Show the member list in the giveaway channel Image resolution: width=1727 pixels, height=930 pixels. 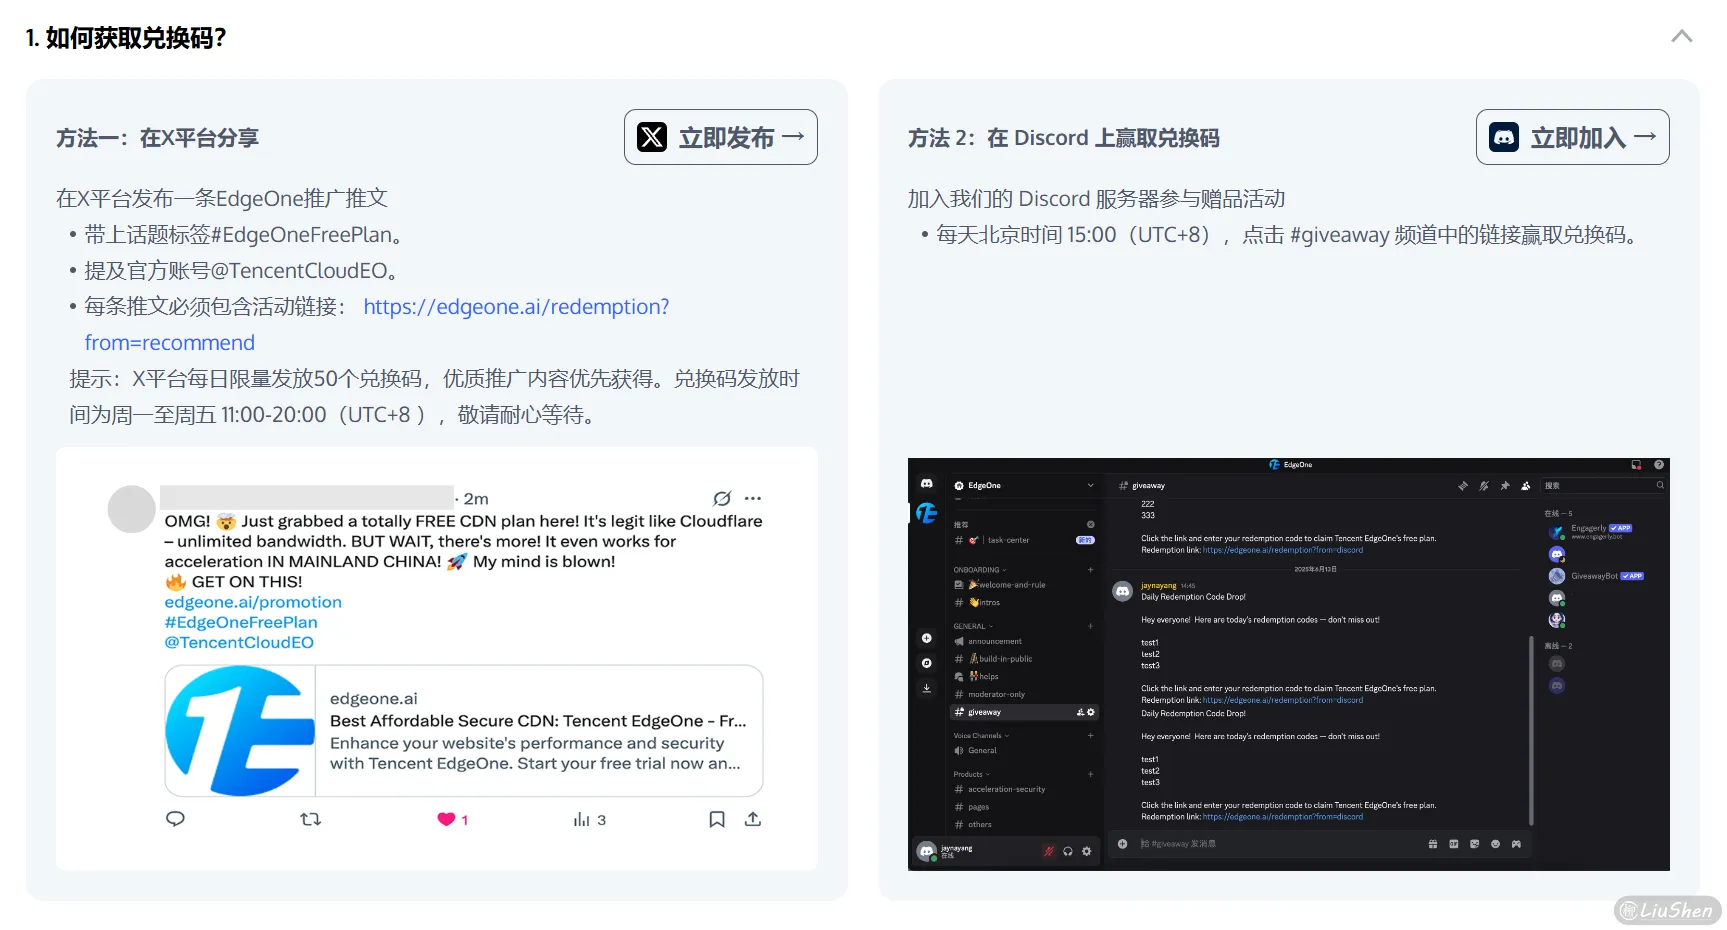(x=1524, y=486)
